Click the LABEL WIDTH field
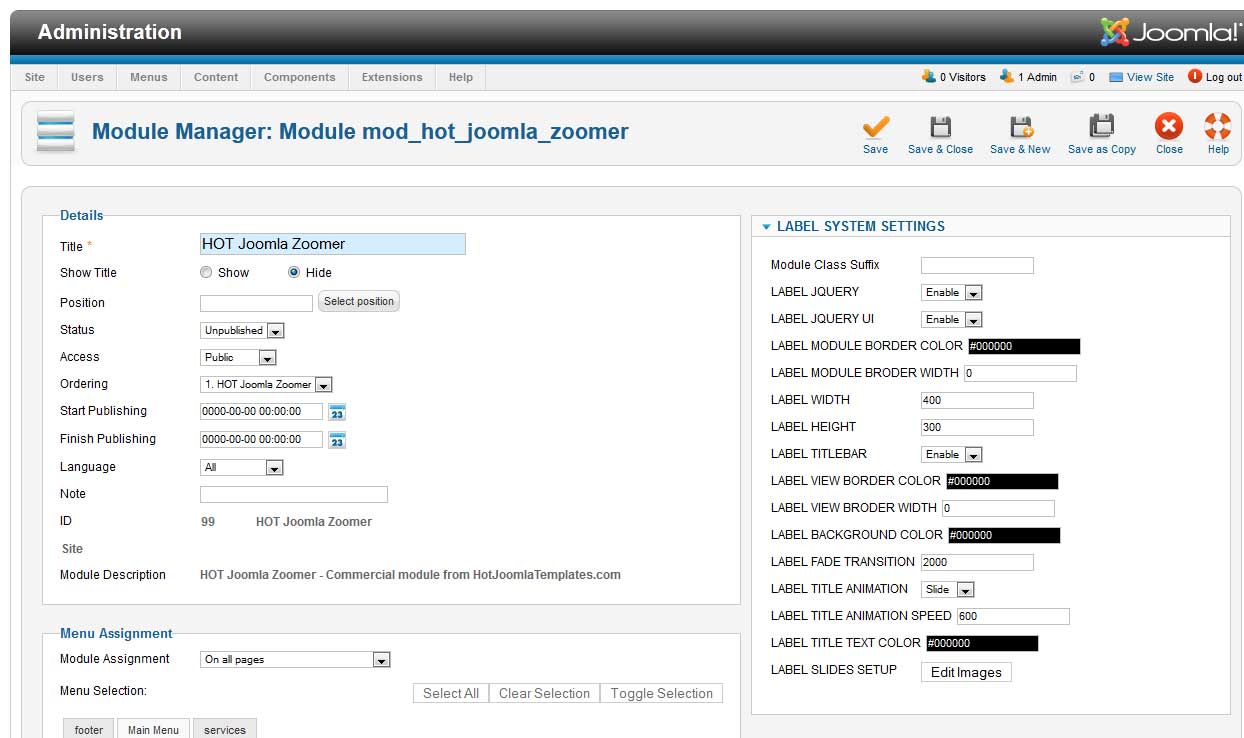This screenshot has height=738, width=1244. tap(977, 400)
